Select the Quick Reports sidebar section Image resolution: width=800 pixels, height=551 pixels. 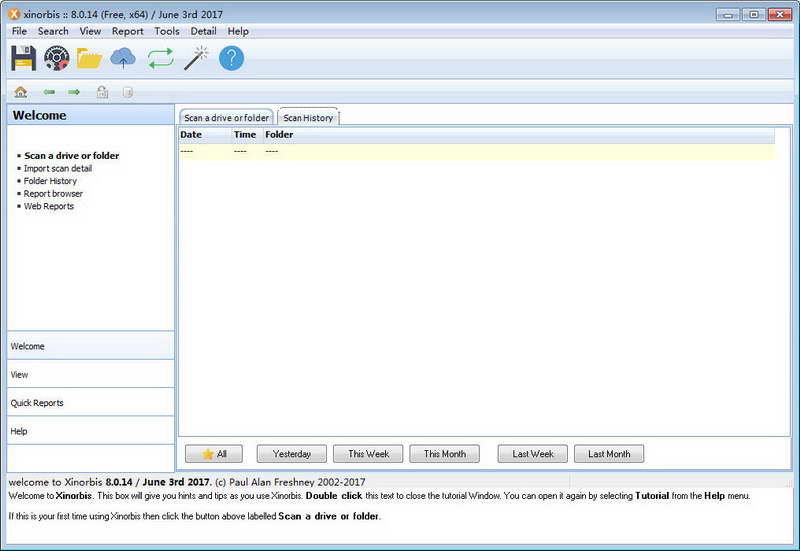[x=90, y=403]
